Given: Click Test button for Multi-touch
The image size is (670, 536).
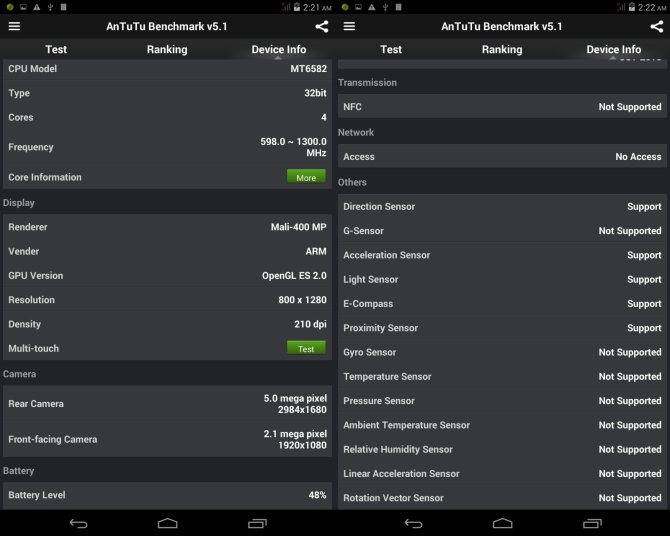Looking at the screenshot, I should (306, 348).
